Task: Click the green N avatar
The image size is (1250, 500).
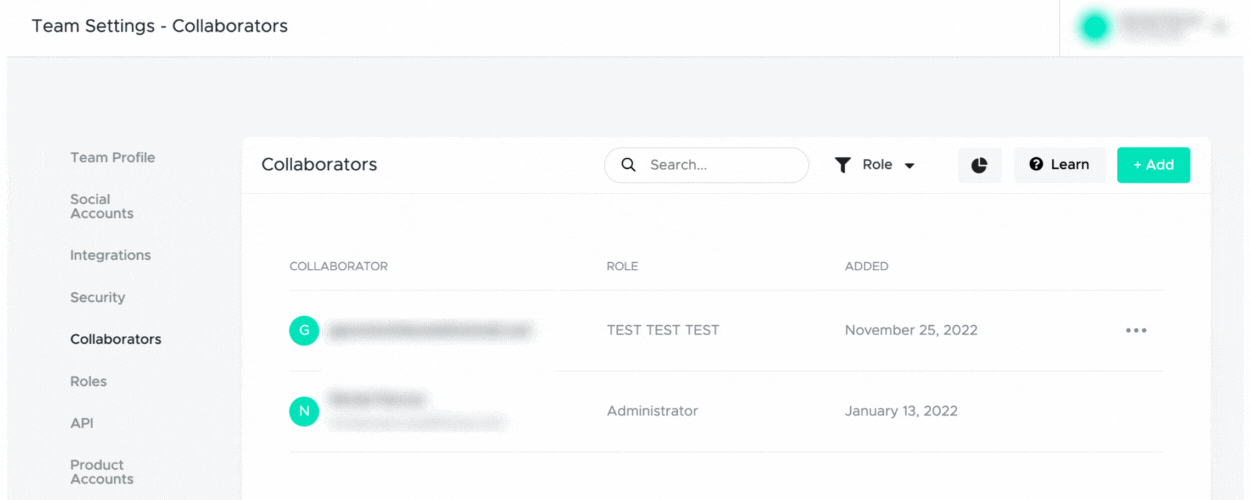Action: point(304,411)
